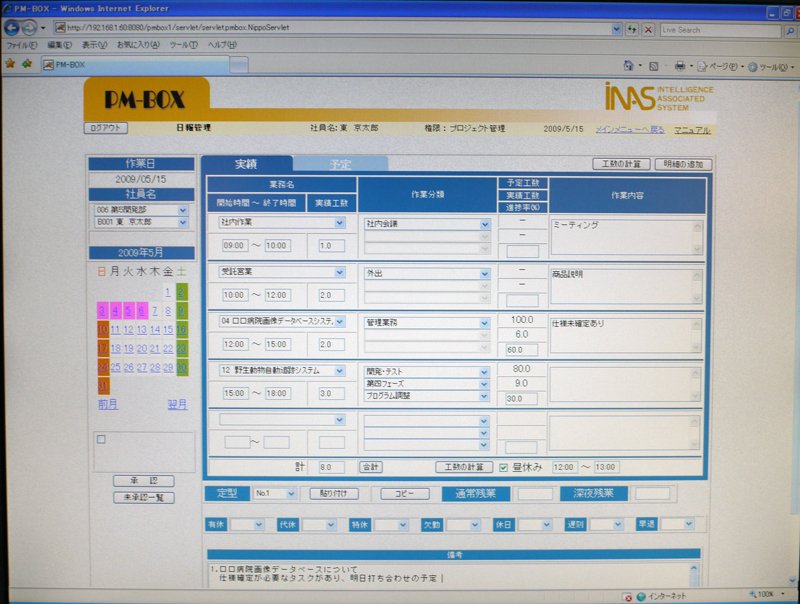Click the 18:00 end time field
Image resolution: width=800 pixels, height=604 pixels.
point(277,393)
